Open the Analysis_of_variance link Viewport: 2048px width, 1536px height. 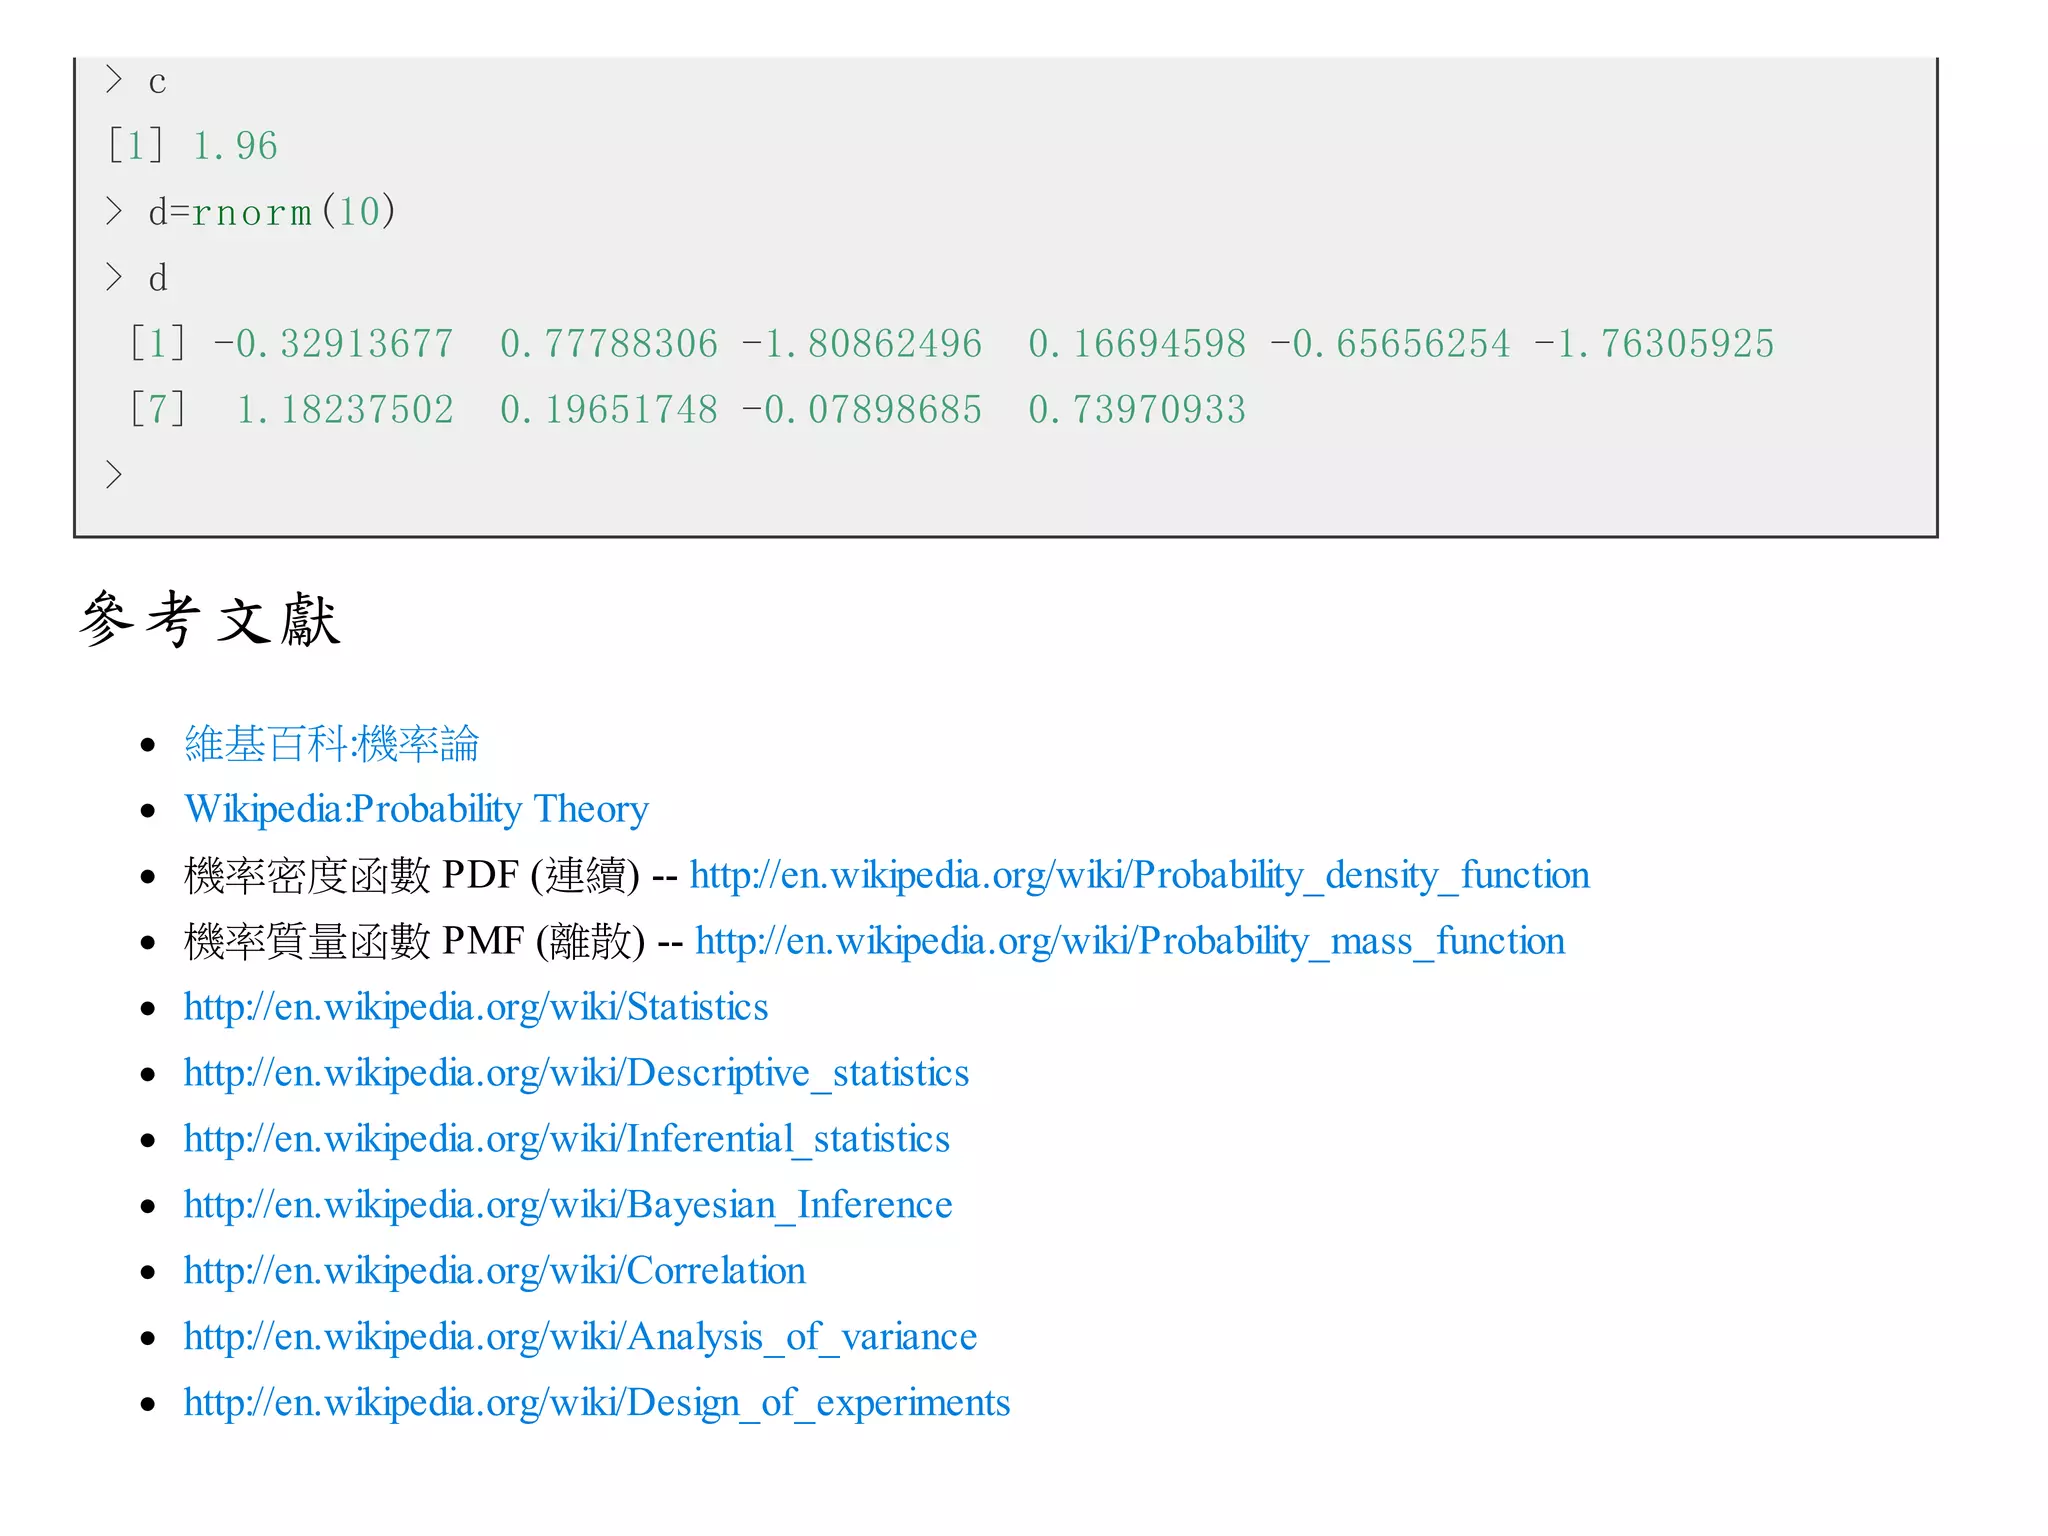coord(580,1337)
